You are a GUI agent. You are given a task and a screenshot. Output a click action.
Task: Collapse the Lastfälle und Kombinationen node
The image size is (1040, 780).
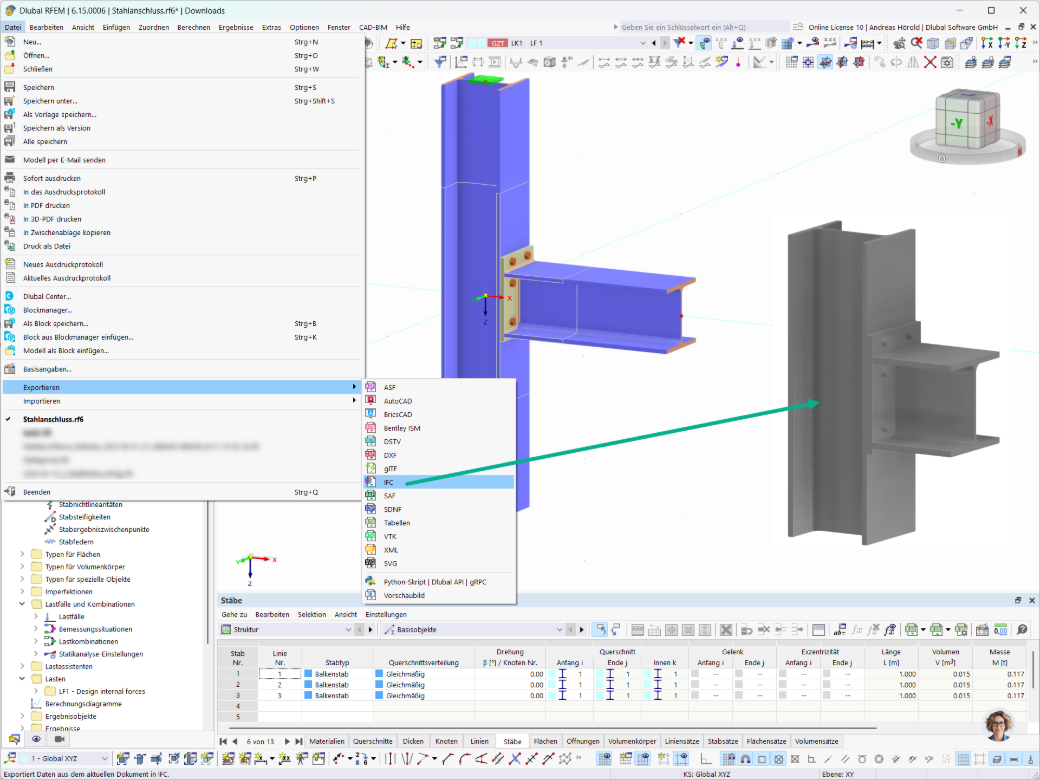(x=22, y=604)
